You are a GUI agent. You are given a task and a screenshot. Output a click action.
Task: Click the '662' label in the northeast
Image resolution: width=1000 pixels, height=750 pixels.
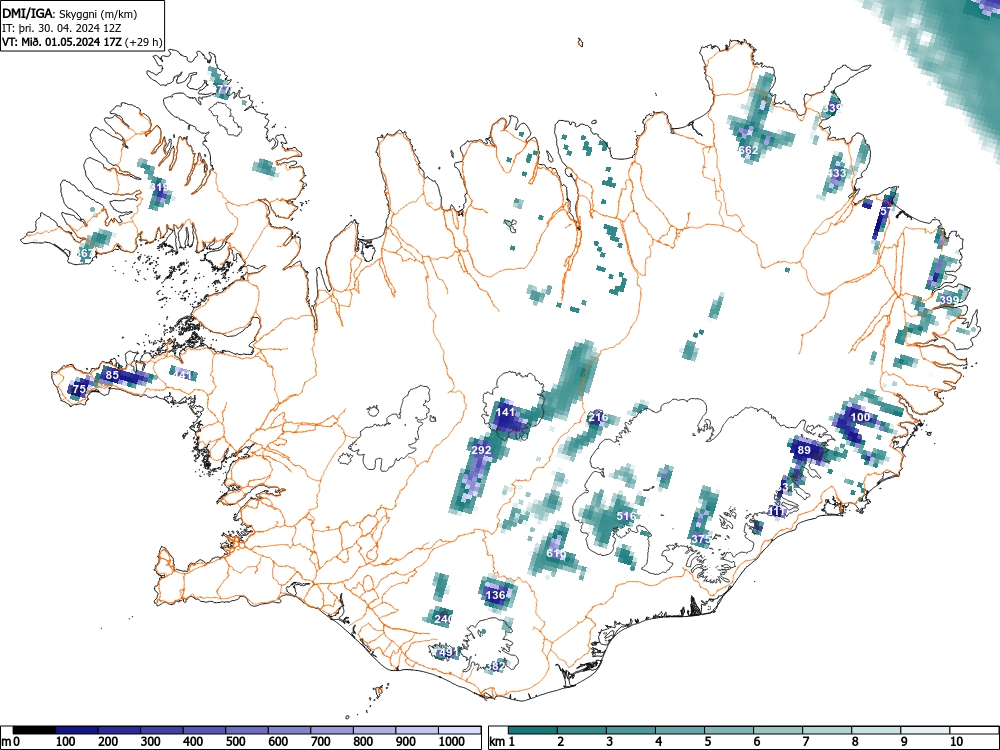[748, 151]
